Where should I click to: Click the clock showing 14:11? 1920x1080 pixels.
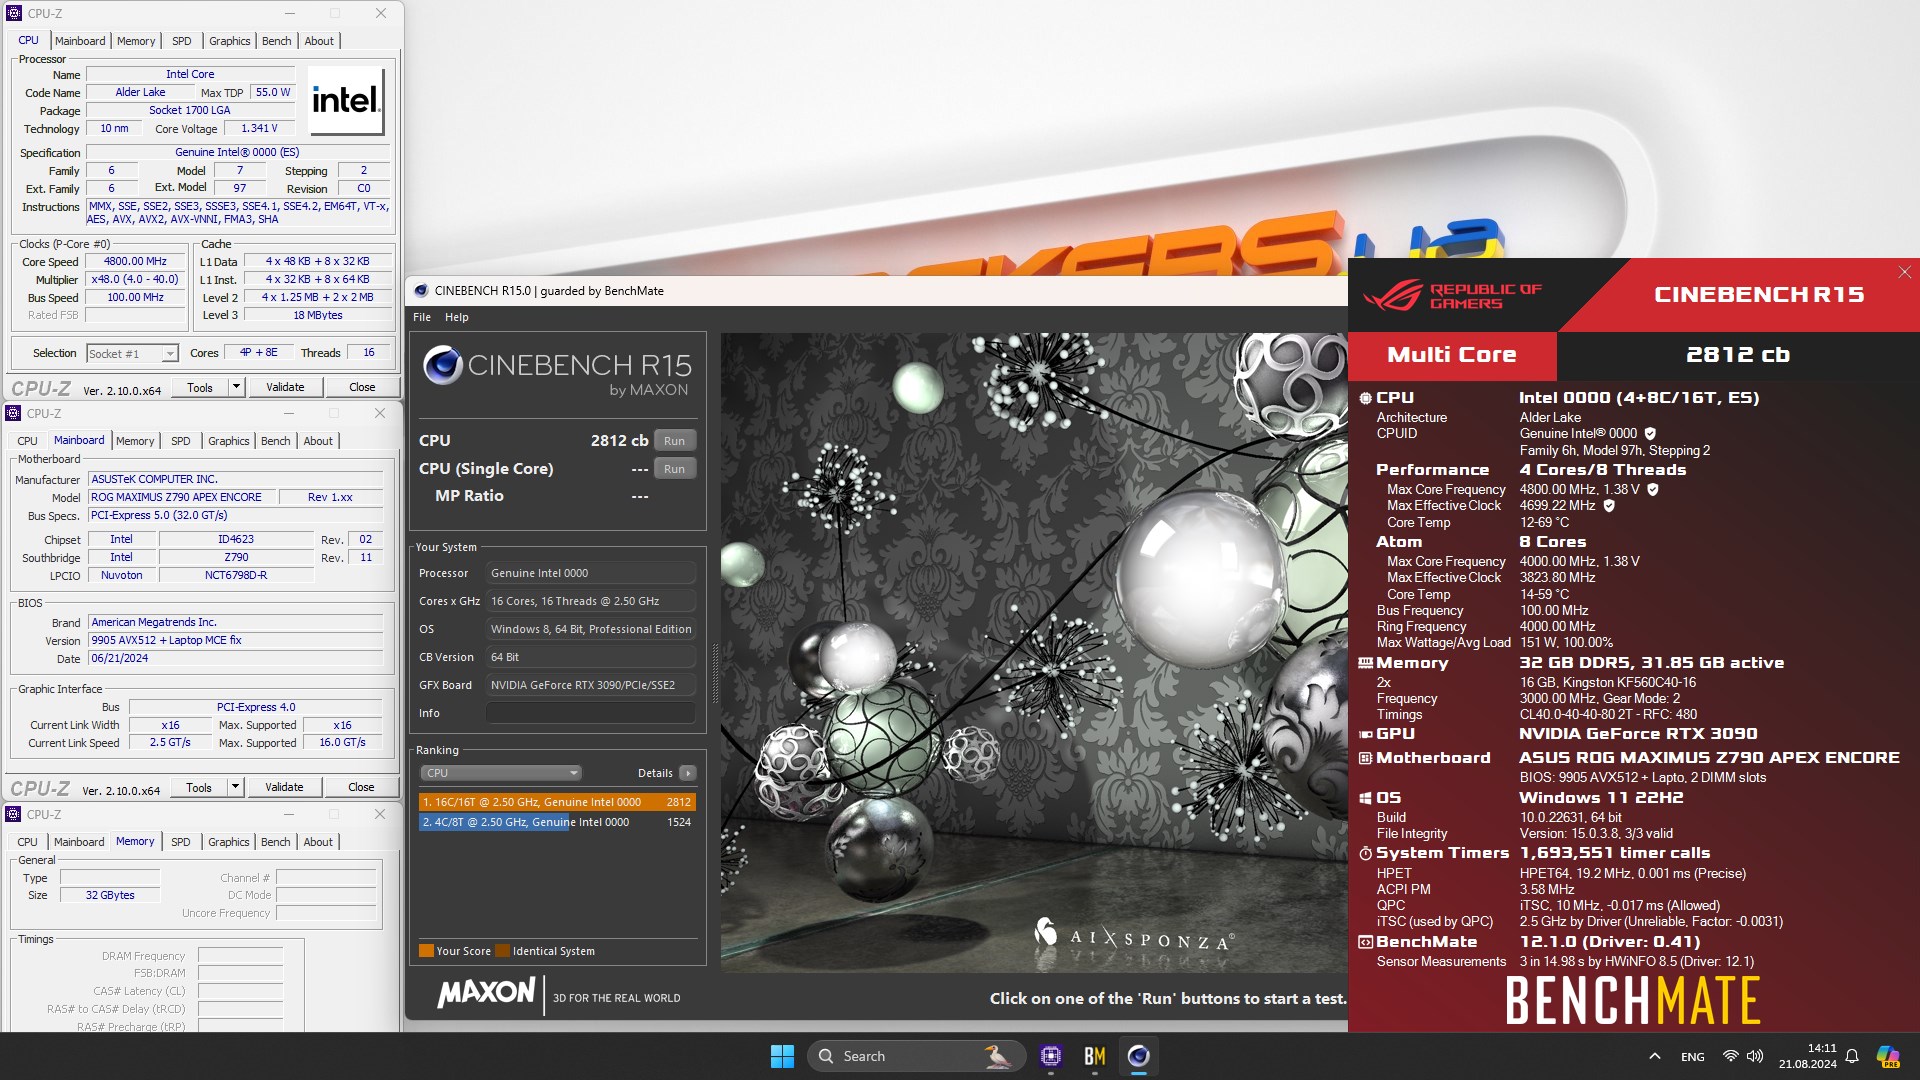(1821, 1048)
